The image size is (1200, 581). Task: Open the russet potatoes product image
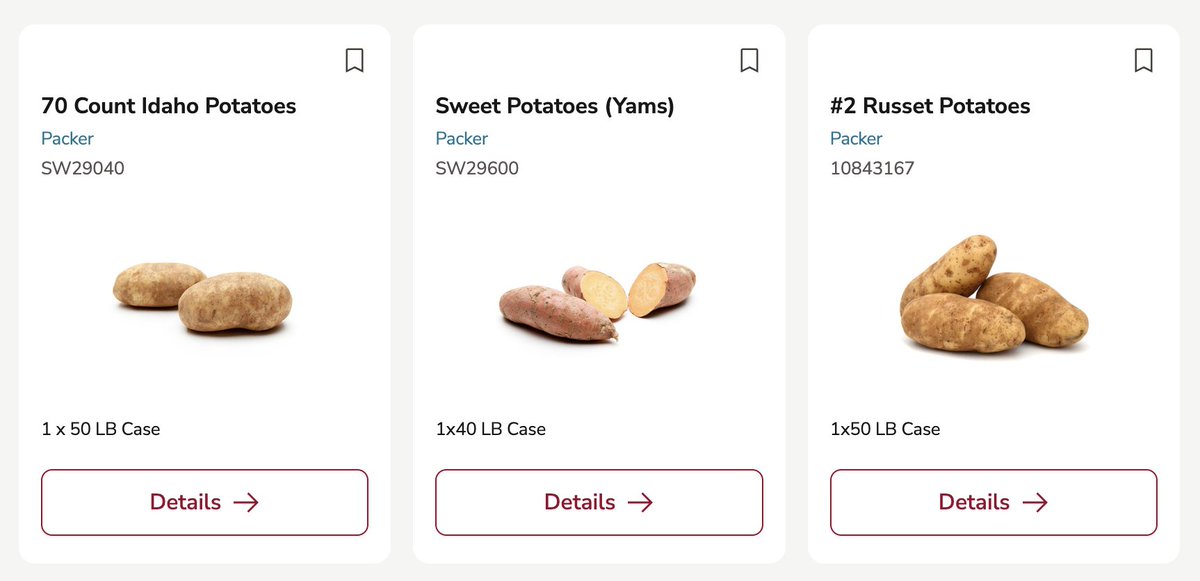click(x=992, y=294)
